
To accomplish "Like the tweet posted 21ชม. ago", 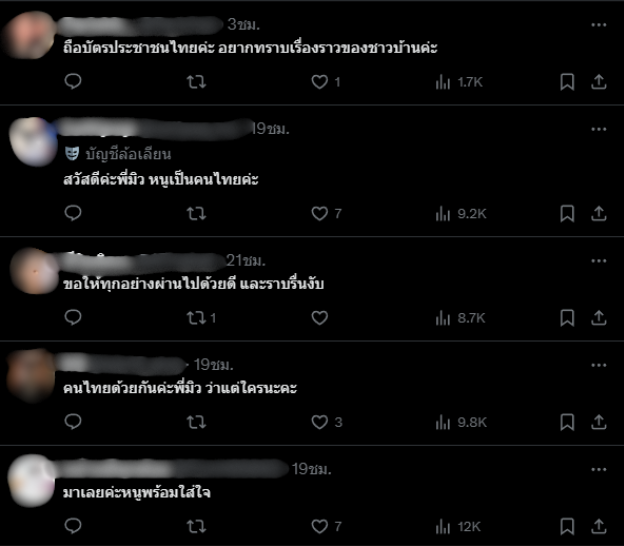I will (320, 318).
